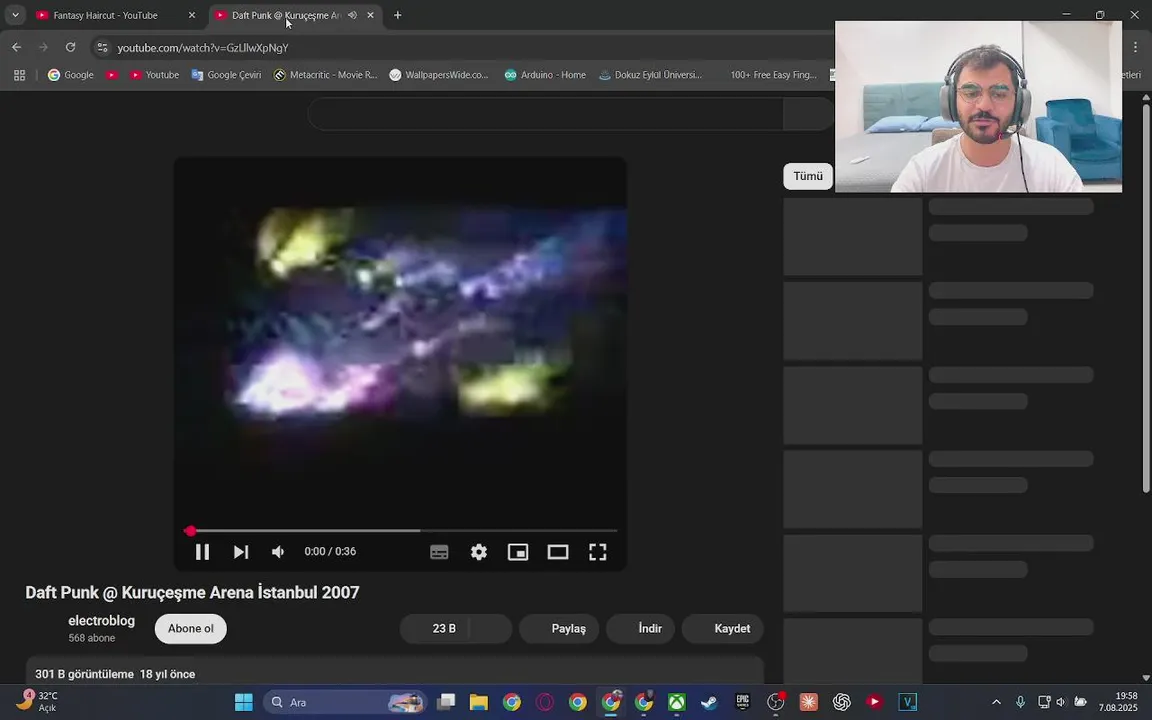The image size is (1152, 720).
Task: Open Metacritic bookmark
Action: tap(325, 75)
